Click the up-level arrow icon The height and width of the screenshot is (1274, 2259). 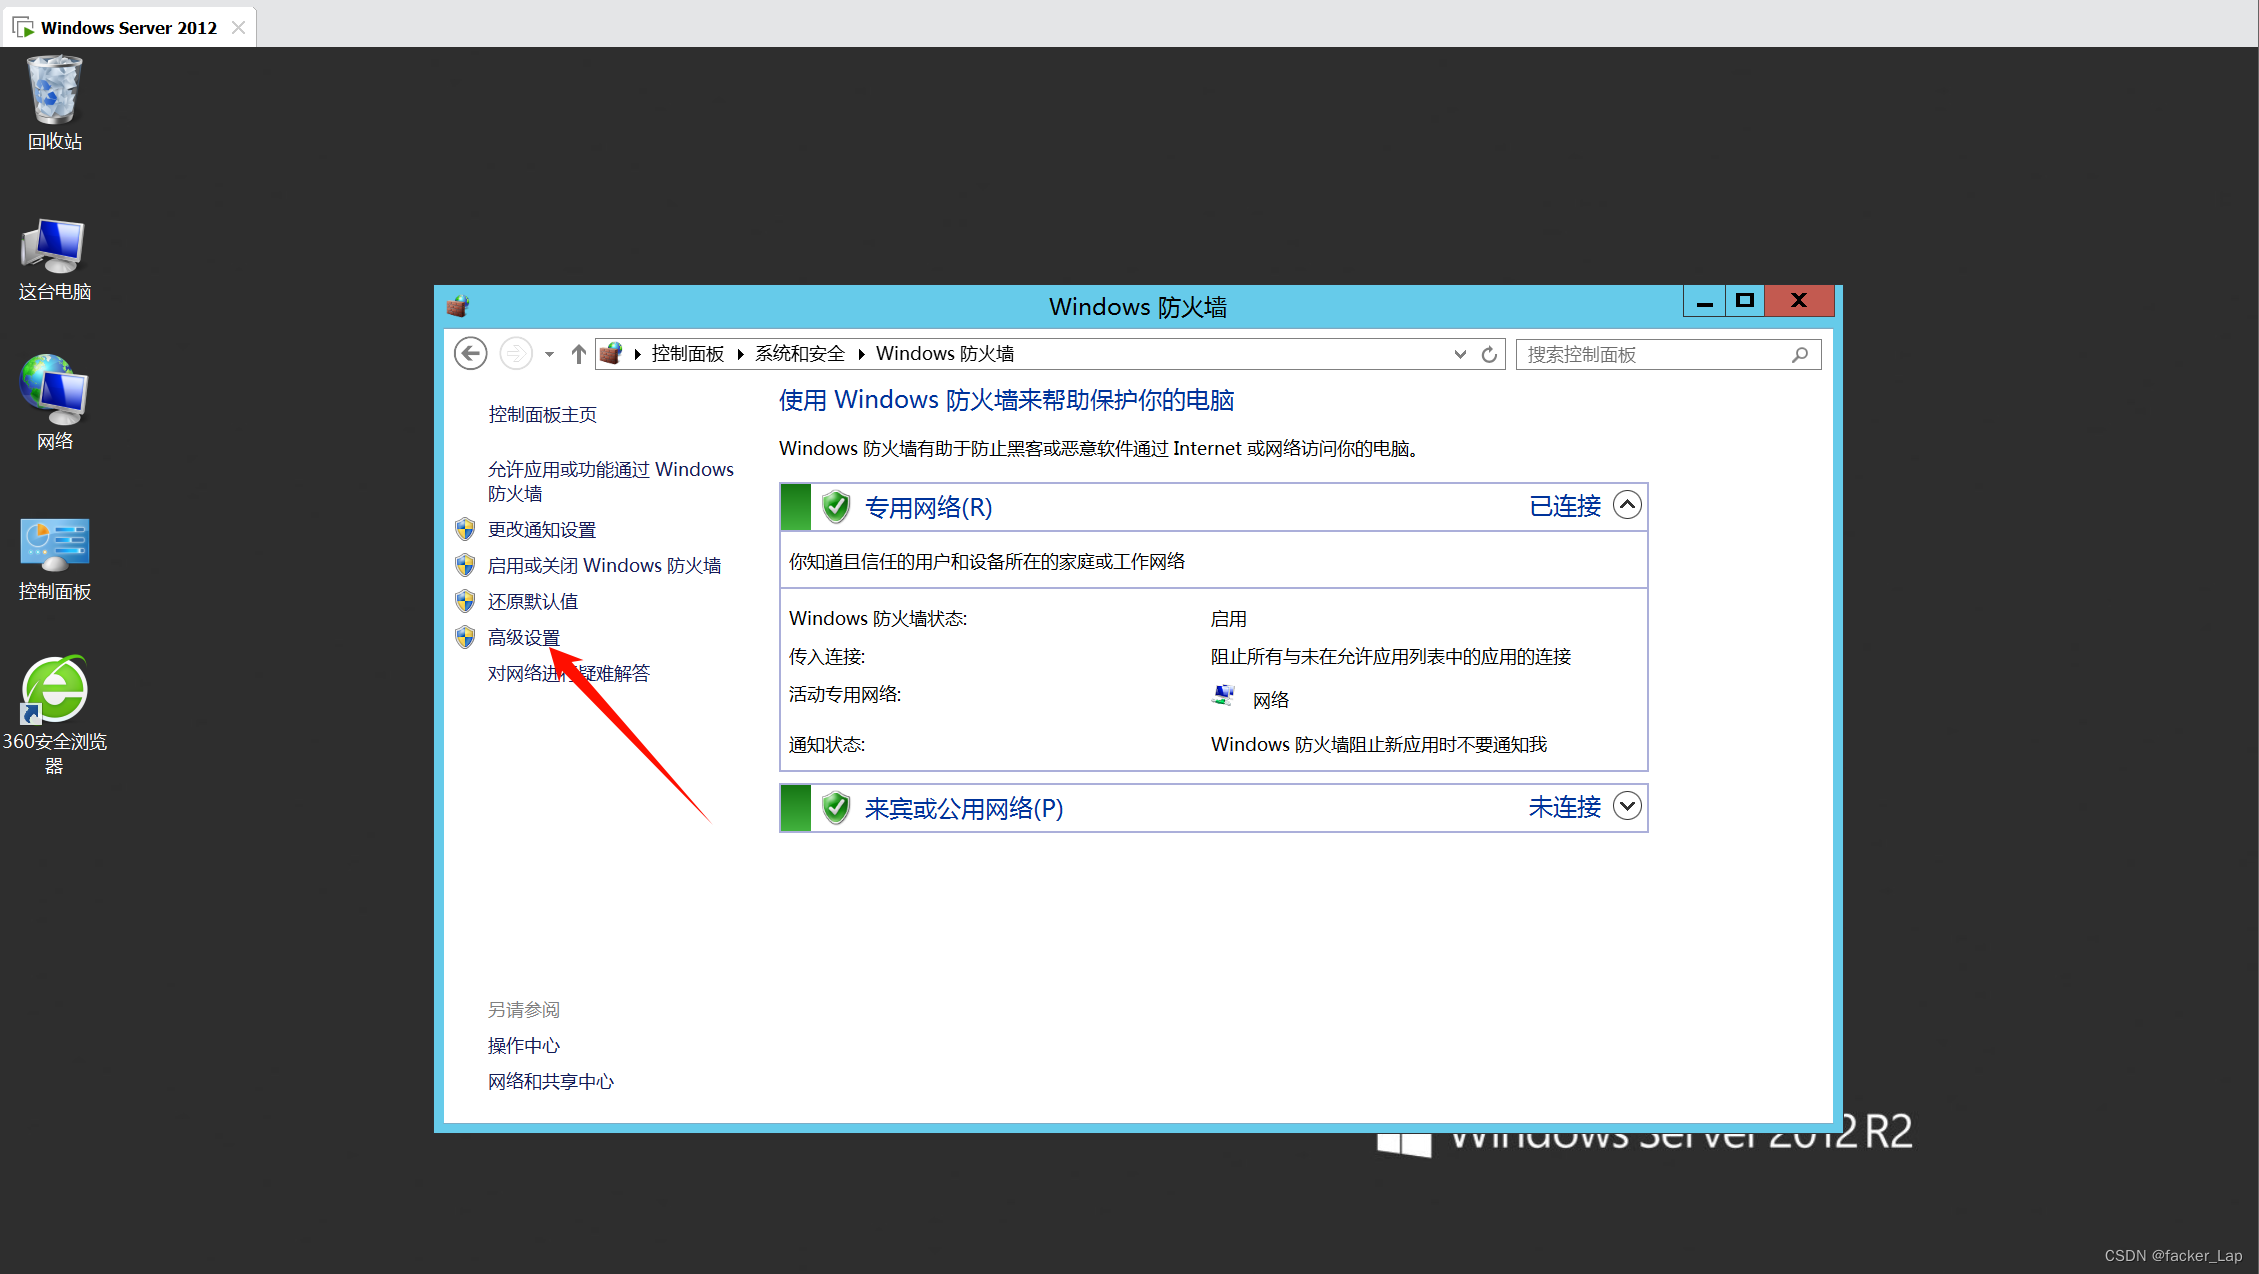[x=578, y=354]
